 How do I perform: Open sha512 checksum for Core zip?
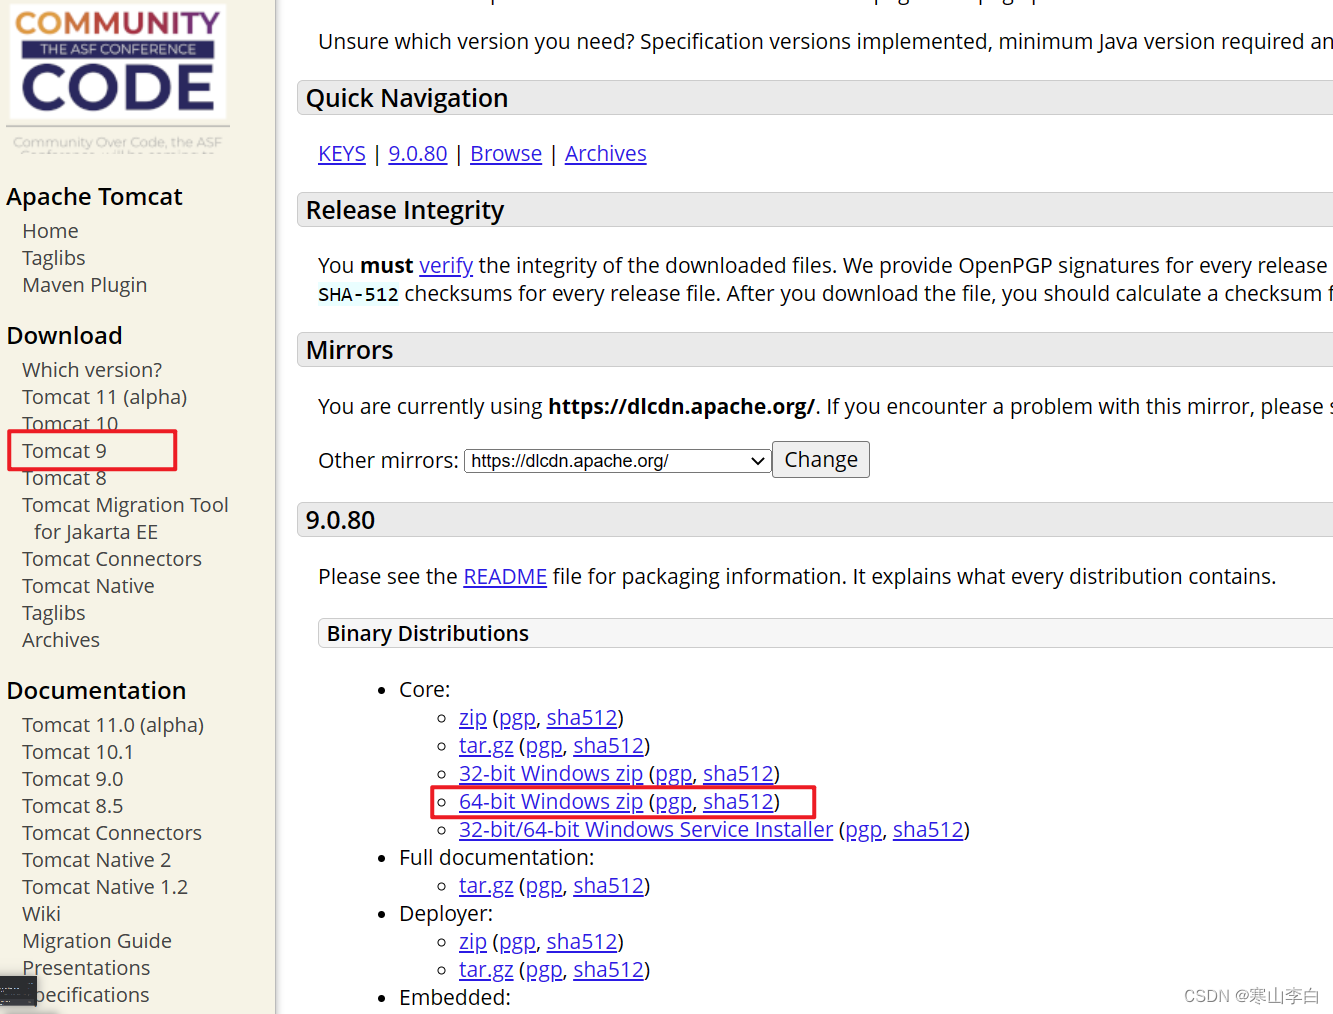[x=582, y=718]
